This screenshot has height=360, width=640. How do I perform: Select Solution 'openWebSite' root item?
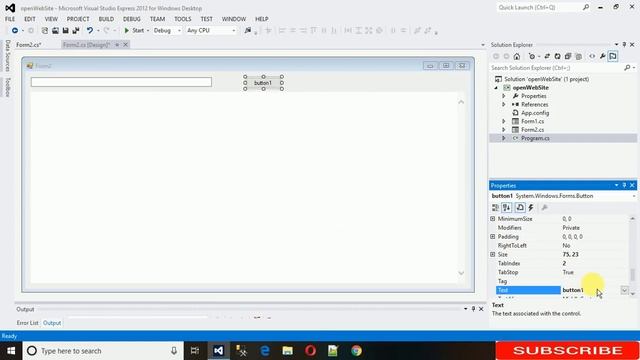pyautogui.click(x=546, y=79)
